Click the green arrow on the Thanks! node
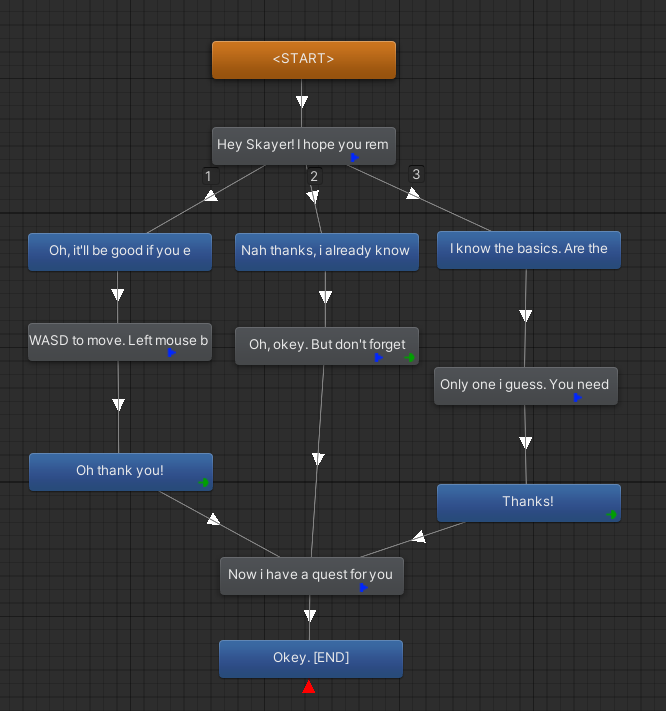This screenshot has height=711, width=666. click(x=611, y=515)
